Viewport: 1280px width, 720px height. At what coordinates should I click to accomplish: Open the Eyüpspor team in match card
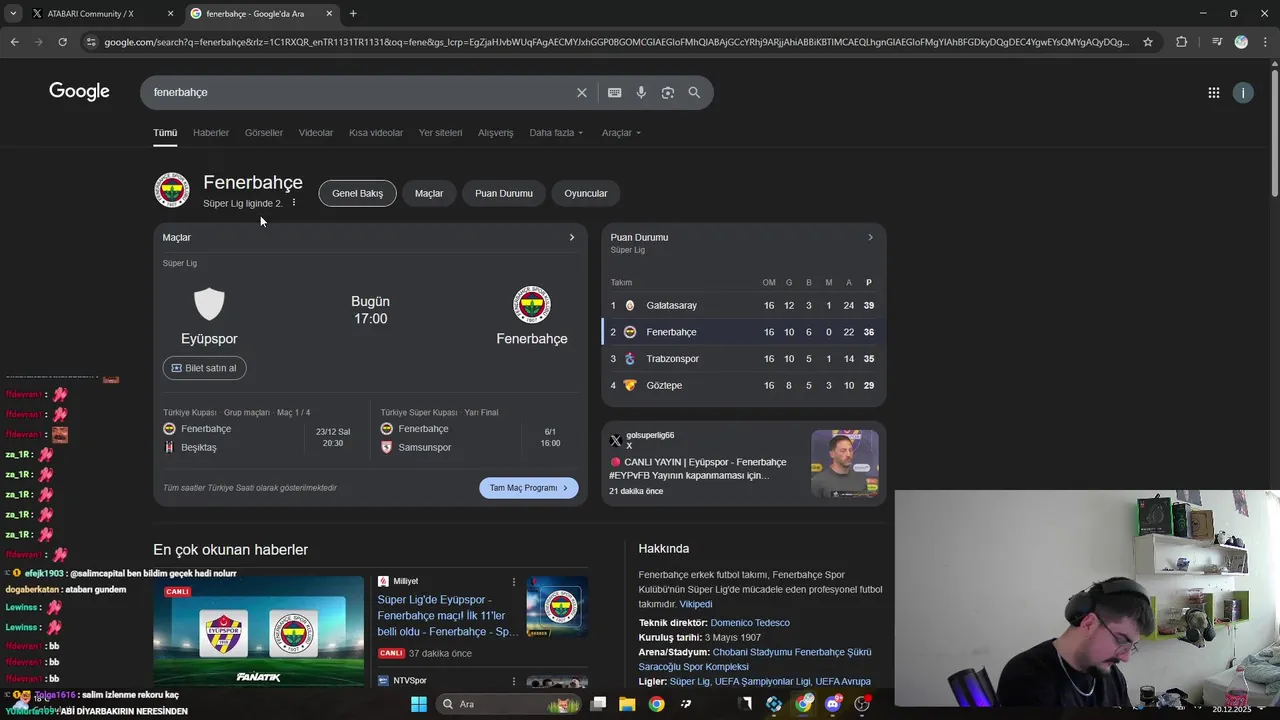click(x=209, y=316)
